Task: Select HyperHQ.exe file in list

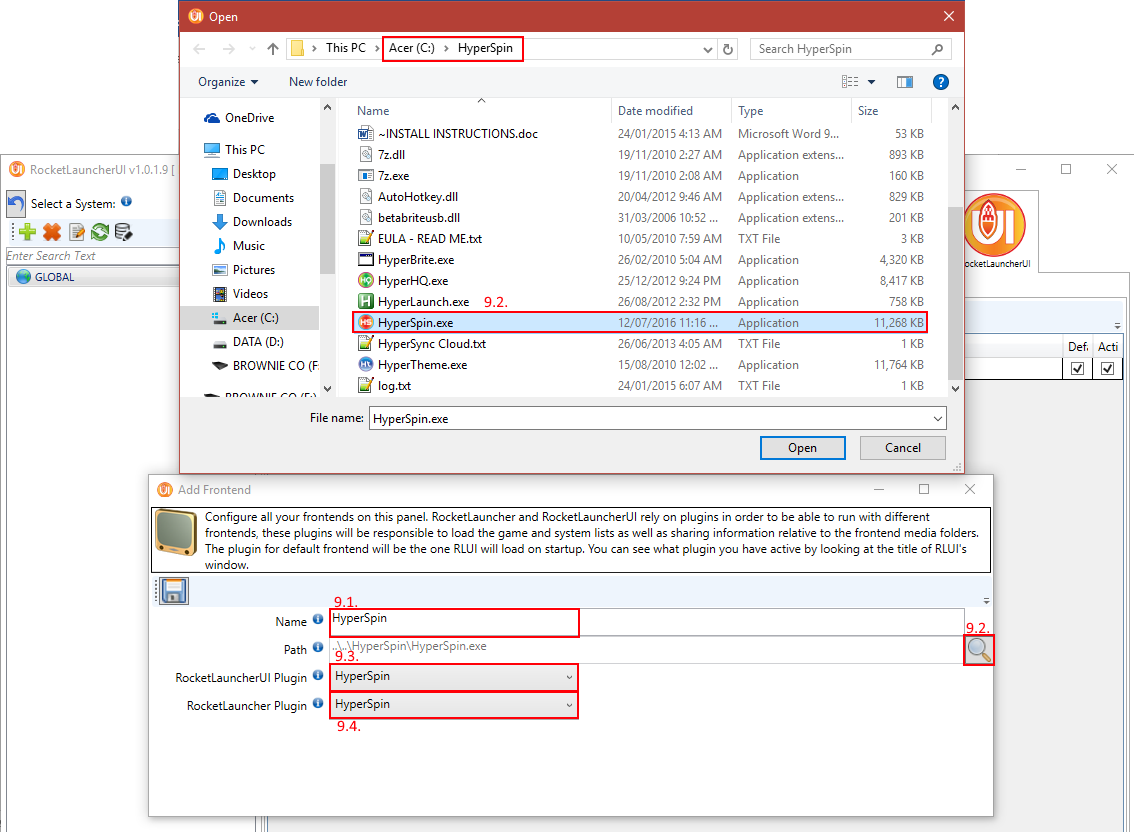Action: 413,281
